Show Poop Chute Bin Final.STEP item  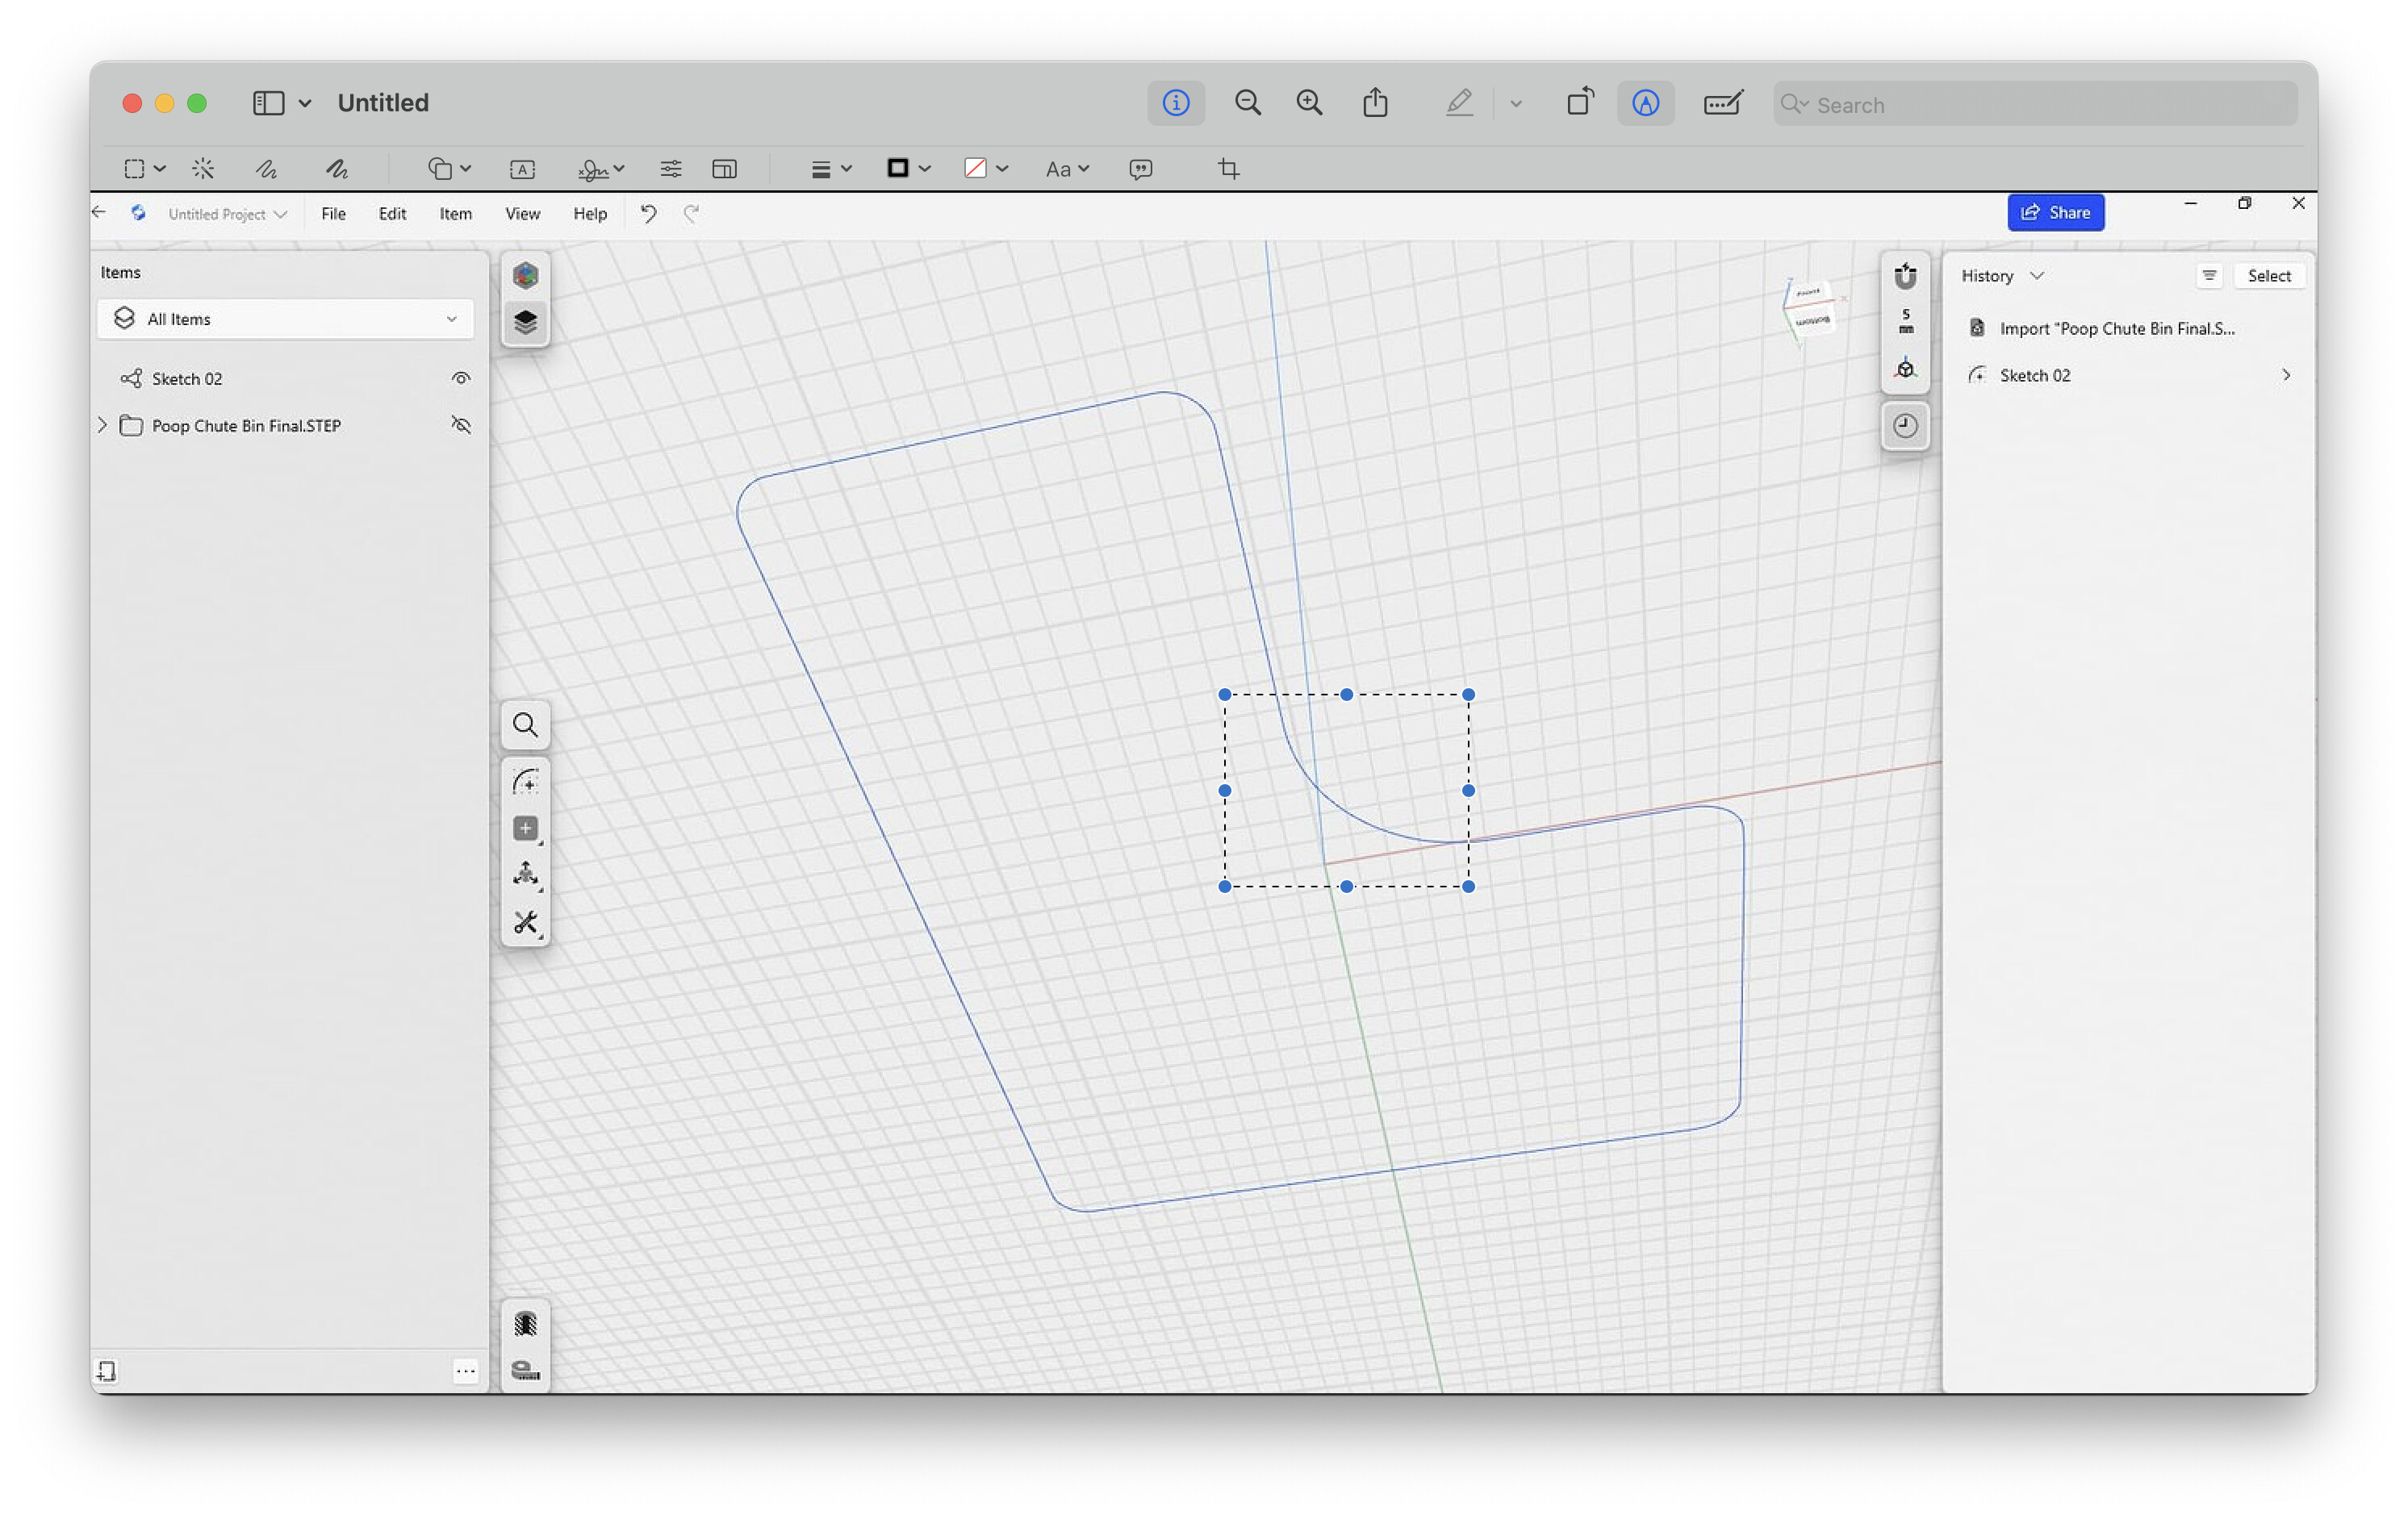460,425
